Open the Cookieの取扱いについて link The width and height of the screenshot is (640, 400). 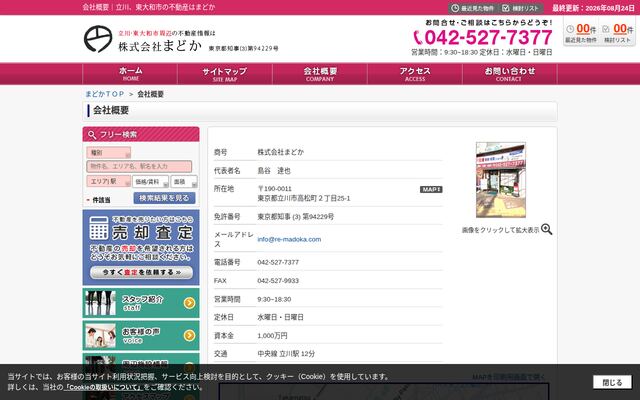pos(103,387)
